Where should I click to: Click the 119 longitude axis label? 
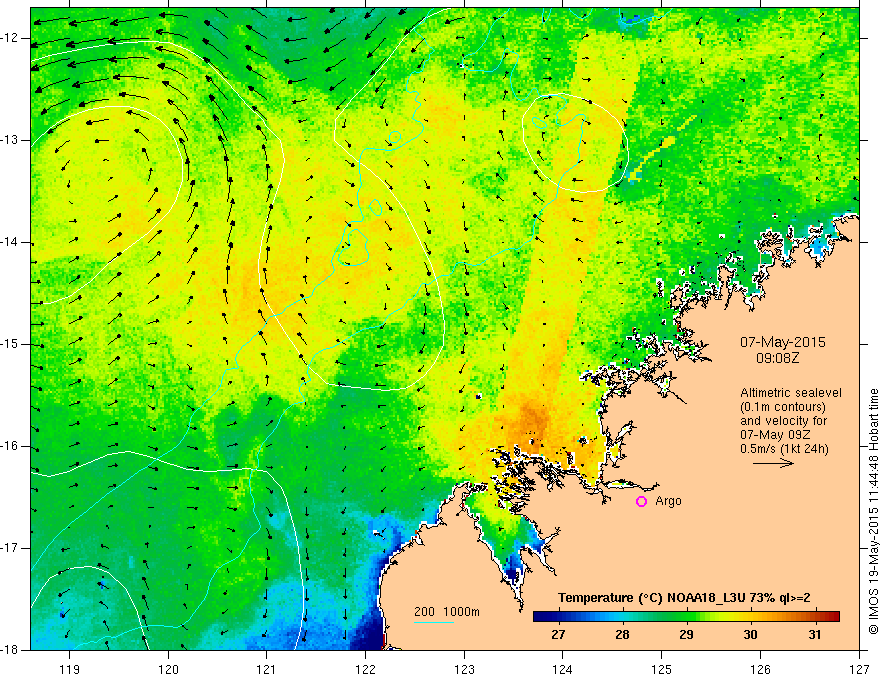70,669
